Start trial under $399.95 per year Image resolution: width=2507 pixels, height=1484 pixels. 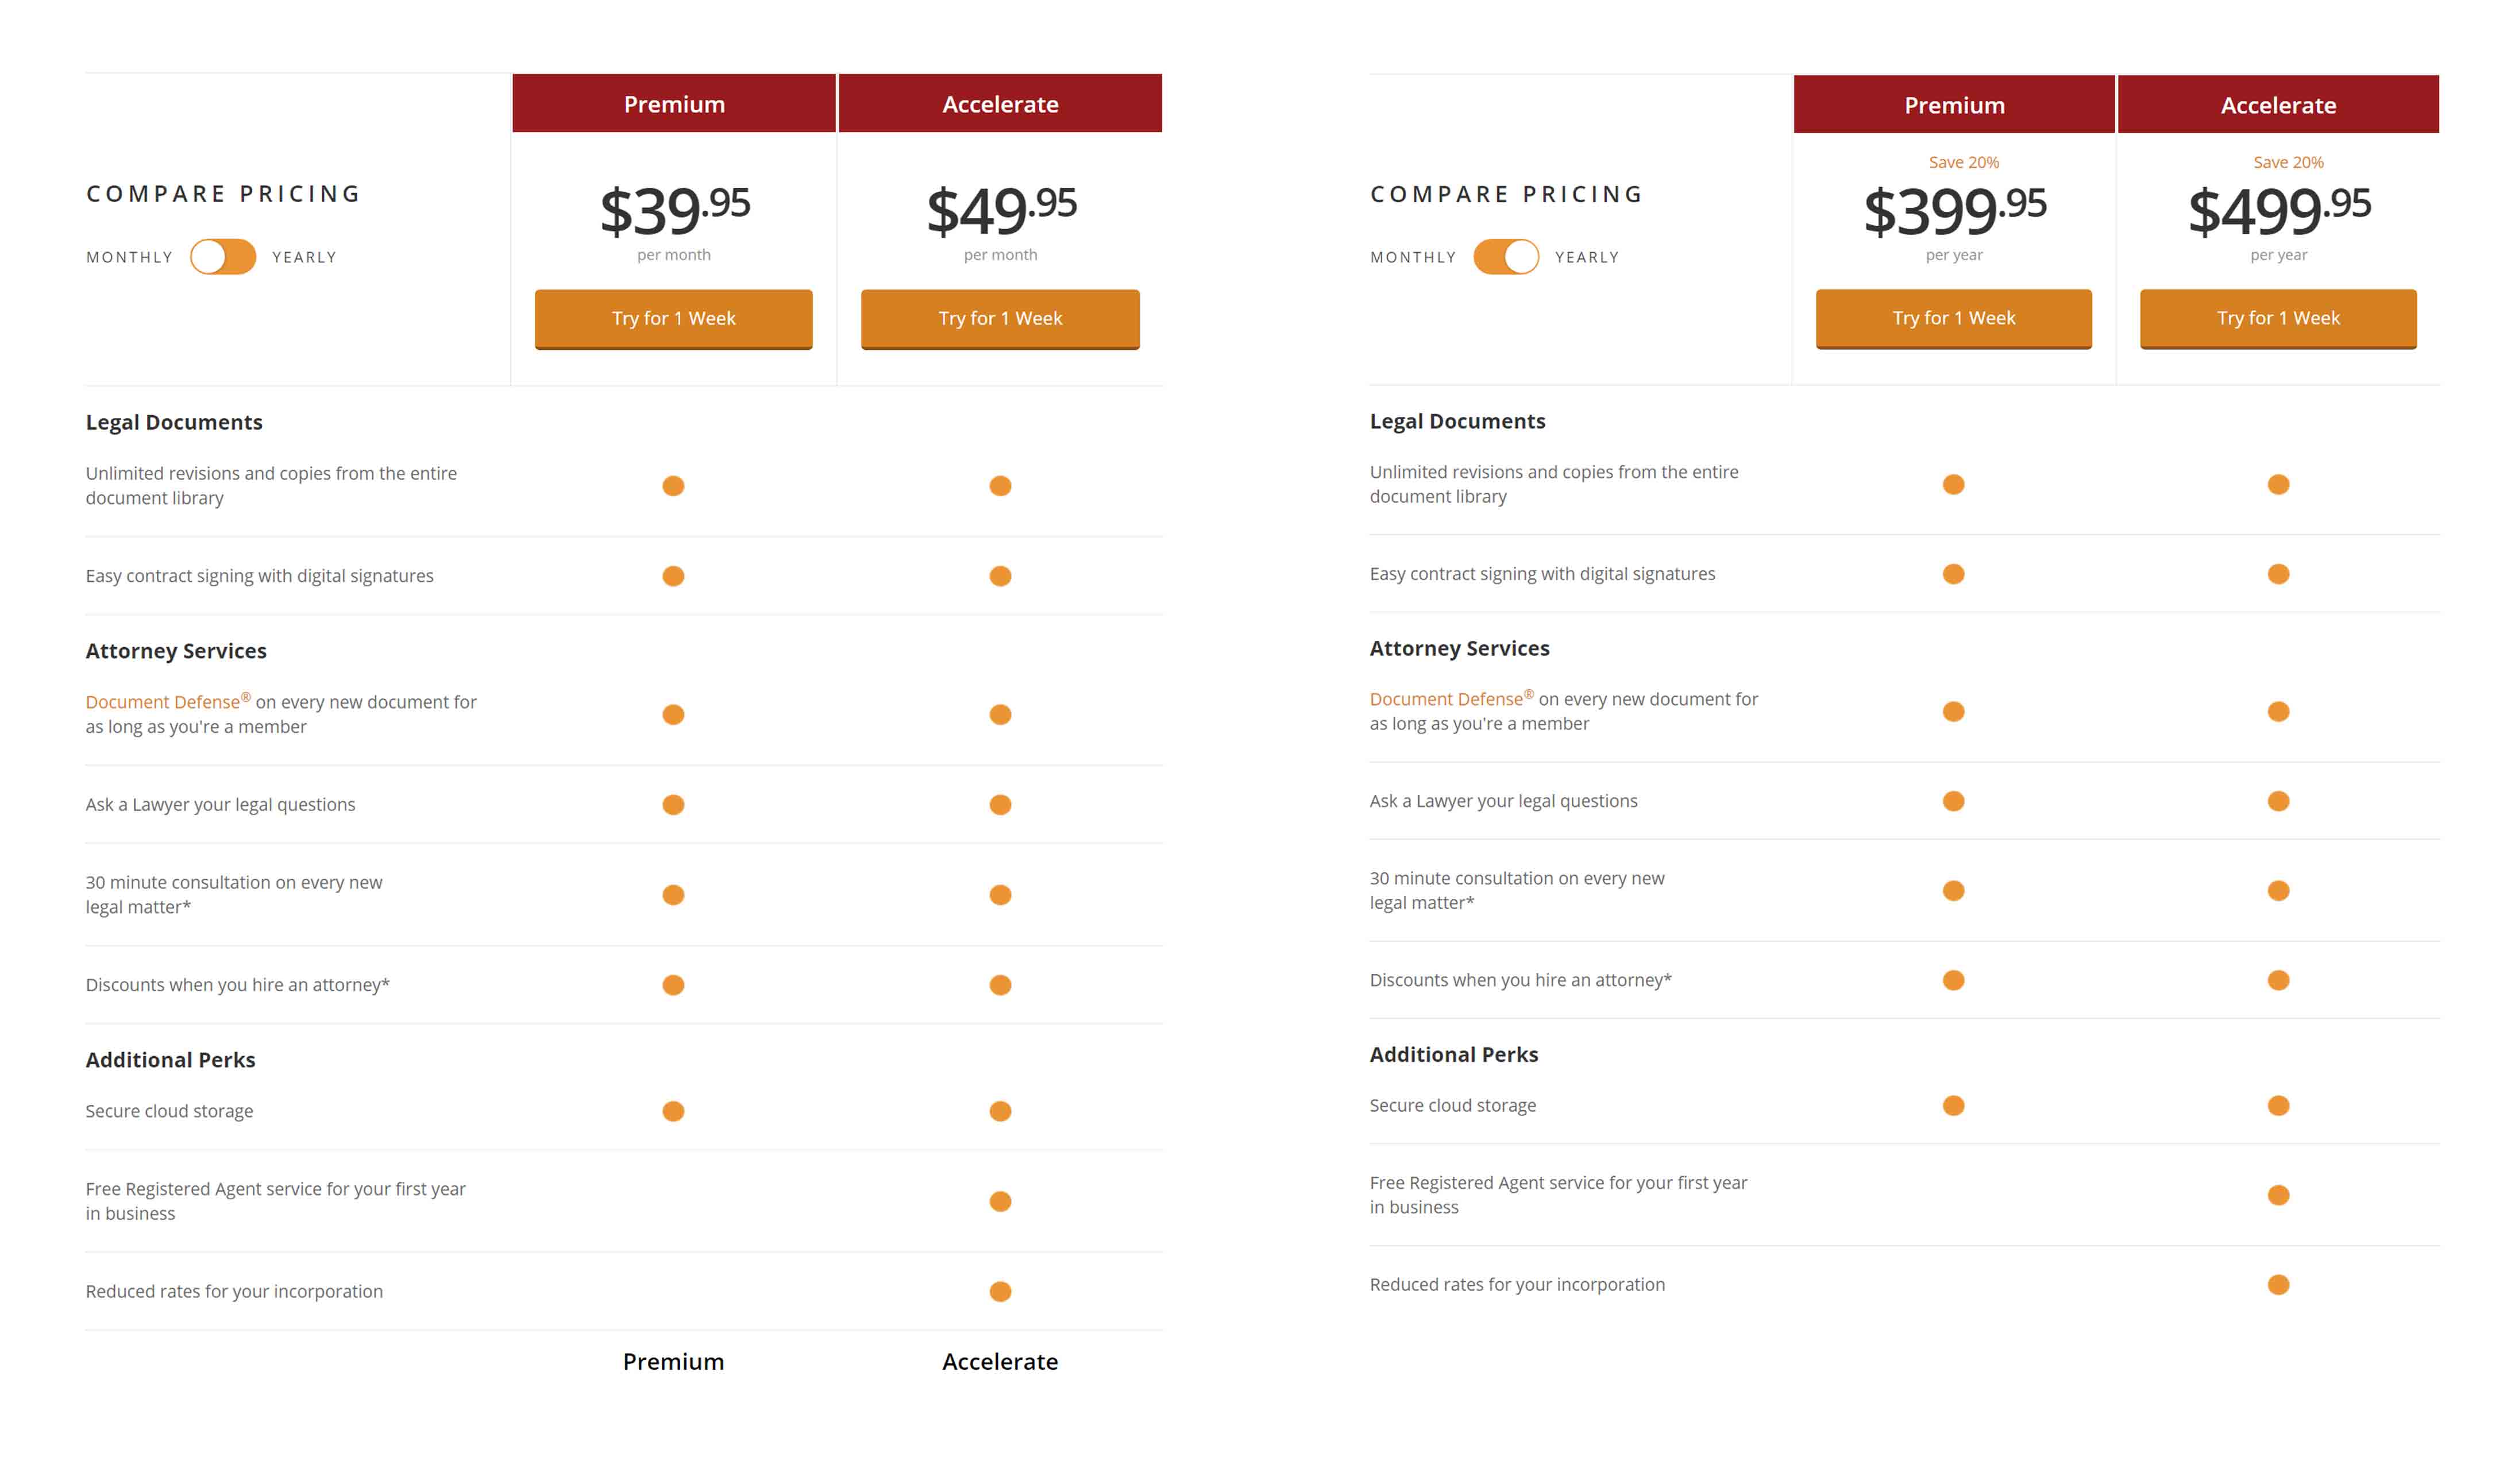point(1953,319)
